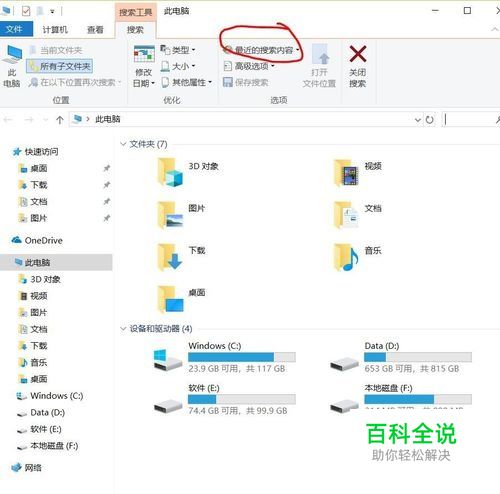
Task: Click the Windows (C:) usage bar
Action: [x=242, y=357]
